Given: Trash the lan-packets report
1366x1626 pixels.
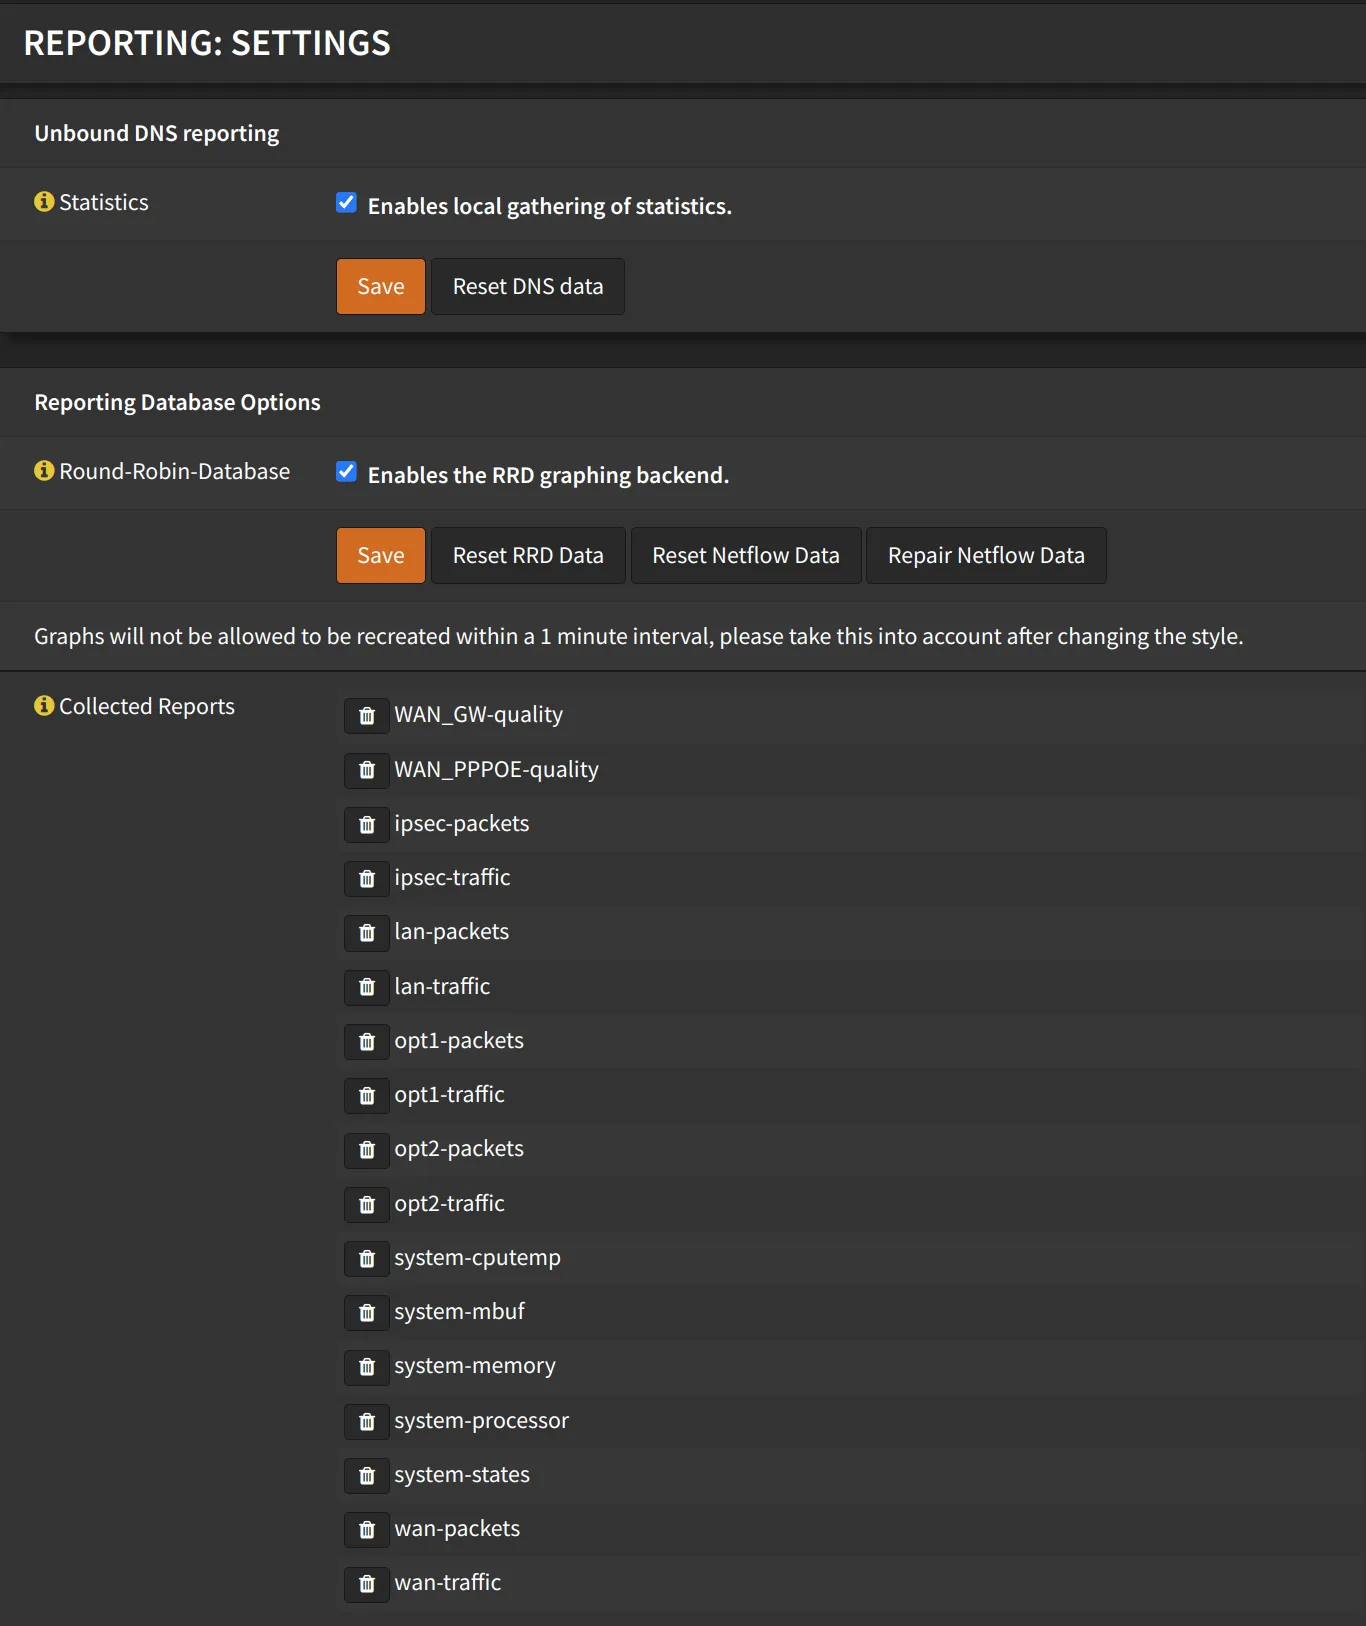Looking at the screenshot, I should [367, 933].
